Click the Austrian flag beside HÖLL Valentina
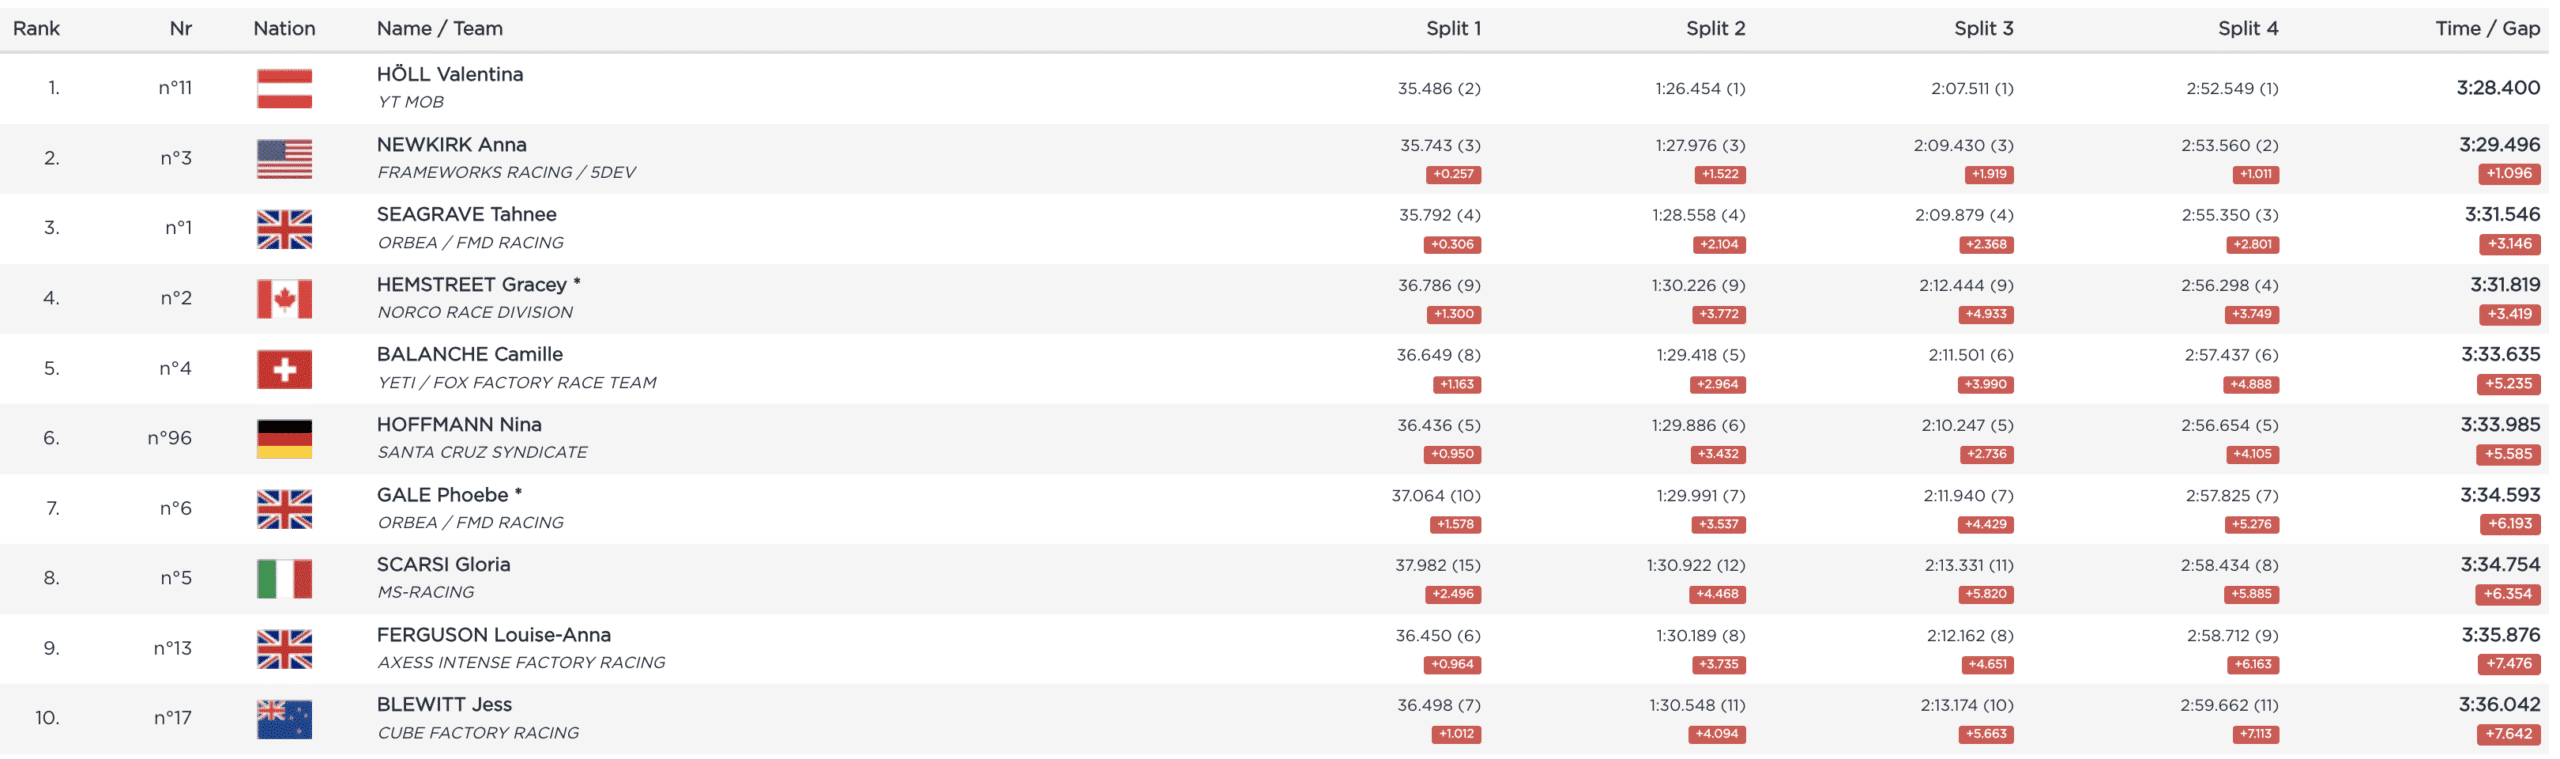2560x759 pixels. tap(284, 89)
